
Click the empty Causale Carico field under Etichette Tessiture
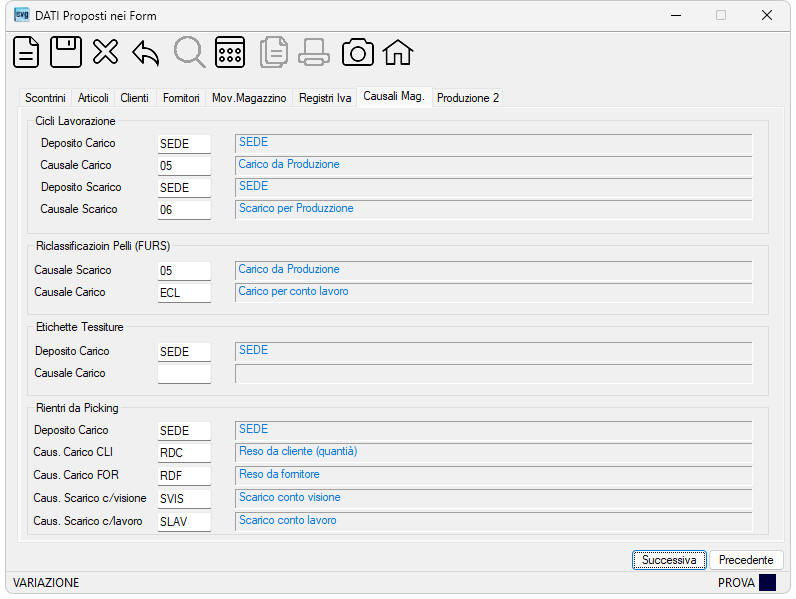tap(184, 374)
